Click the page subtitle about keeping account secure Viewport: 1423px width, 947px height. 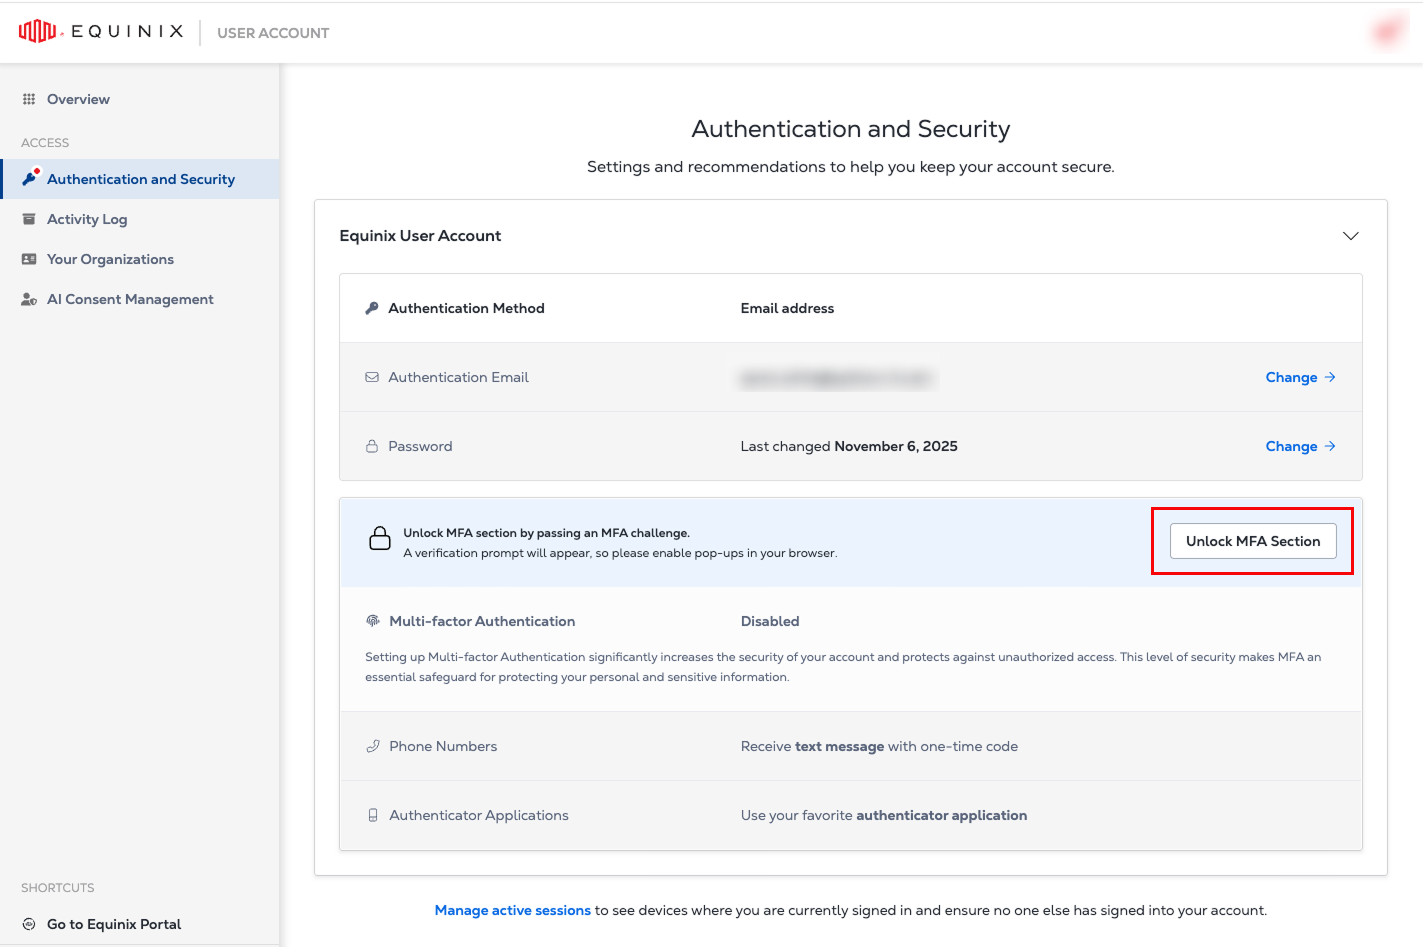tap(851, 167)
